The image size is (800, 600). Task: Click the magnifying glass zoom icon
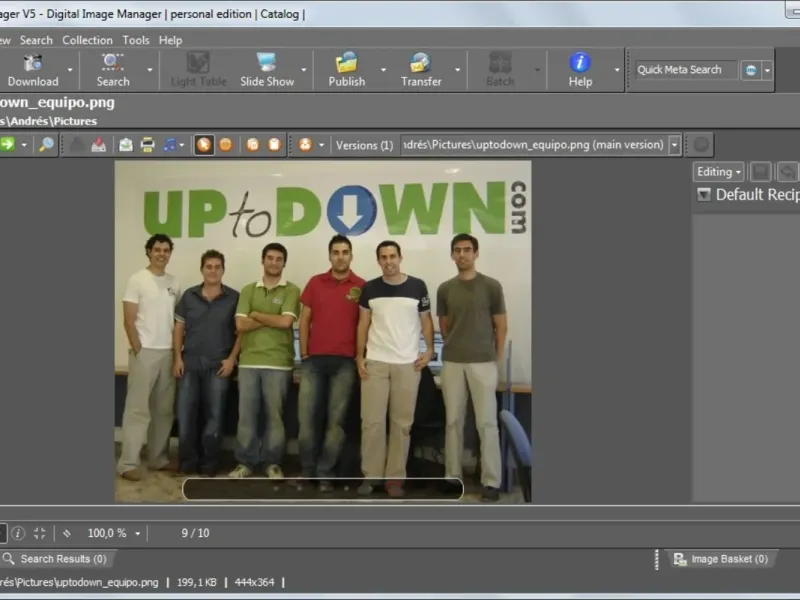pyautogui.click(x=46, y=145)
